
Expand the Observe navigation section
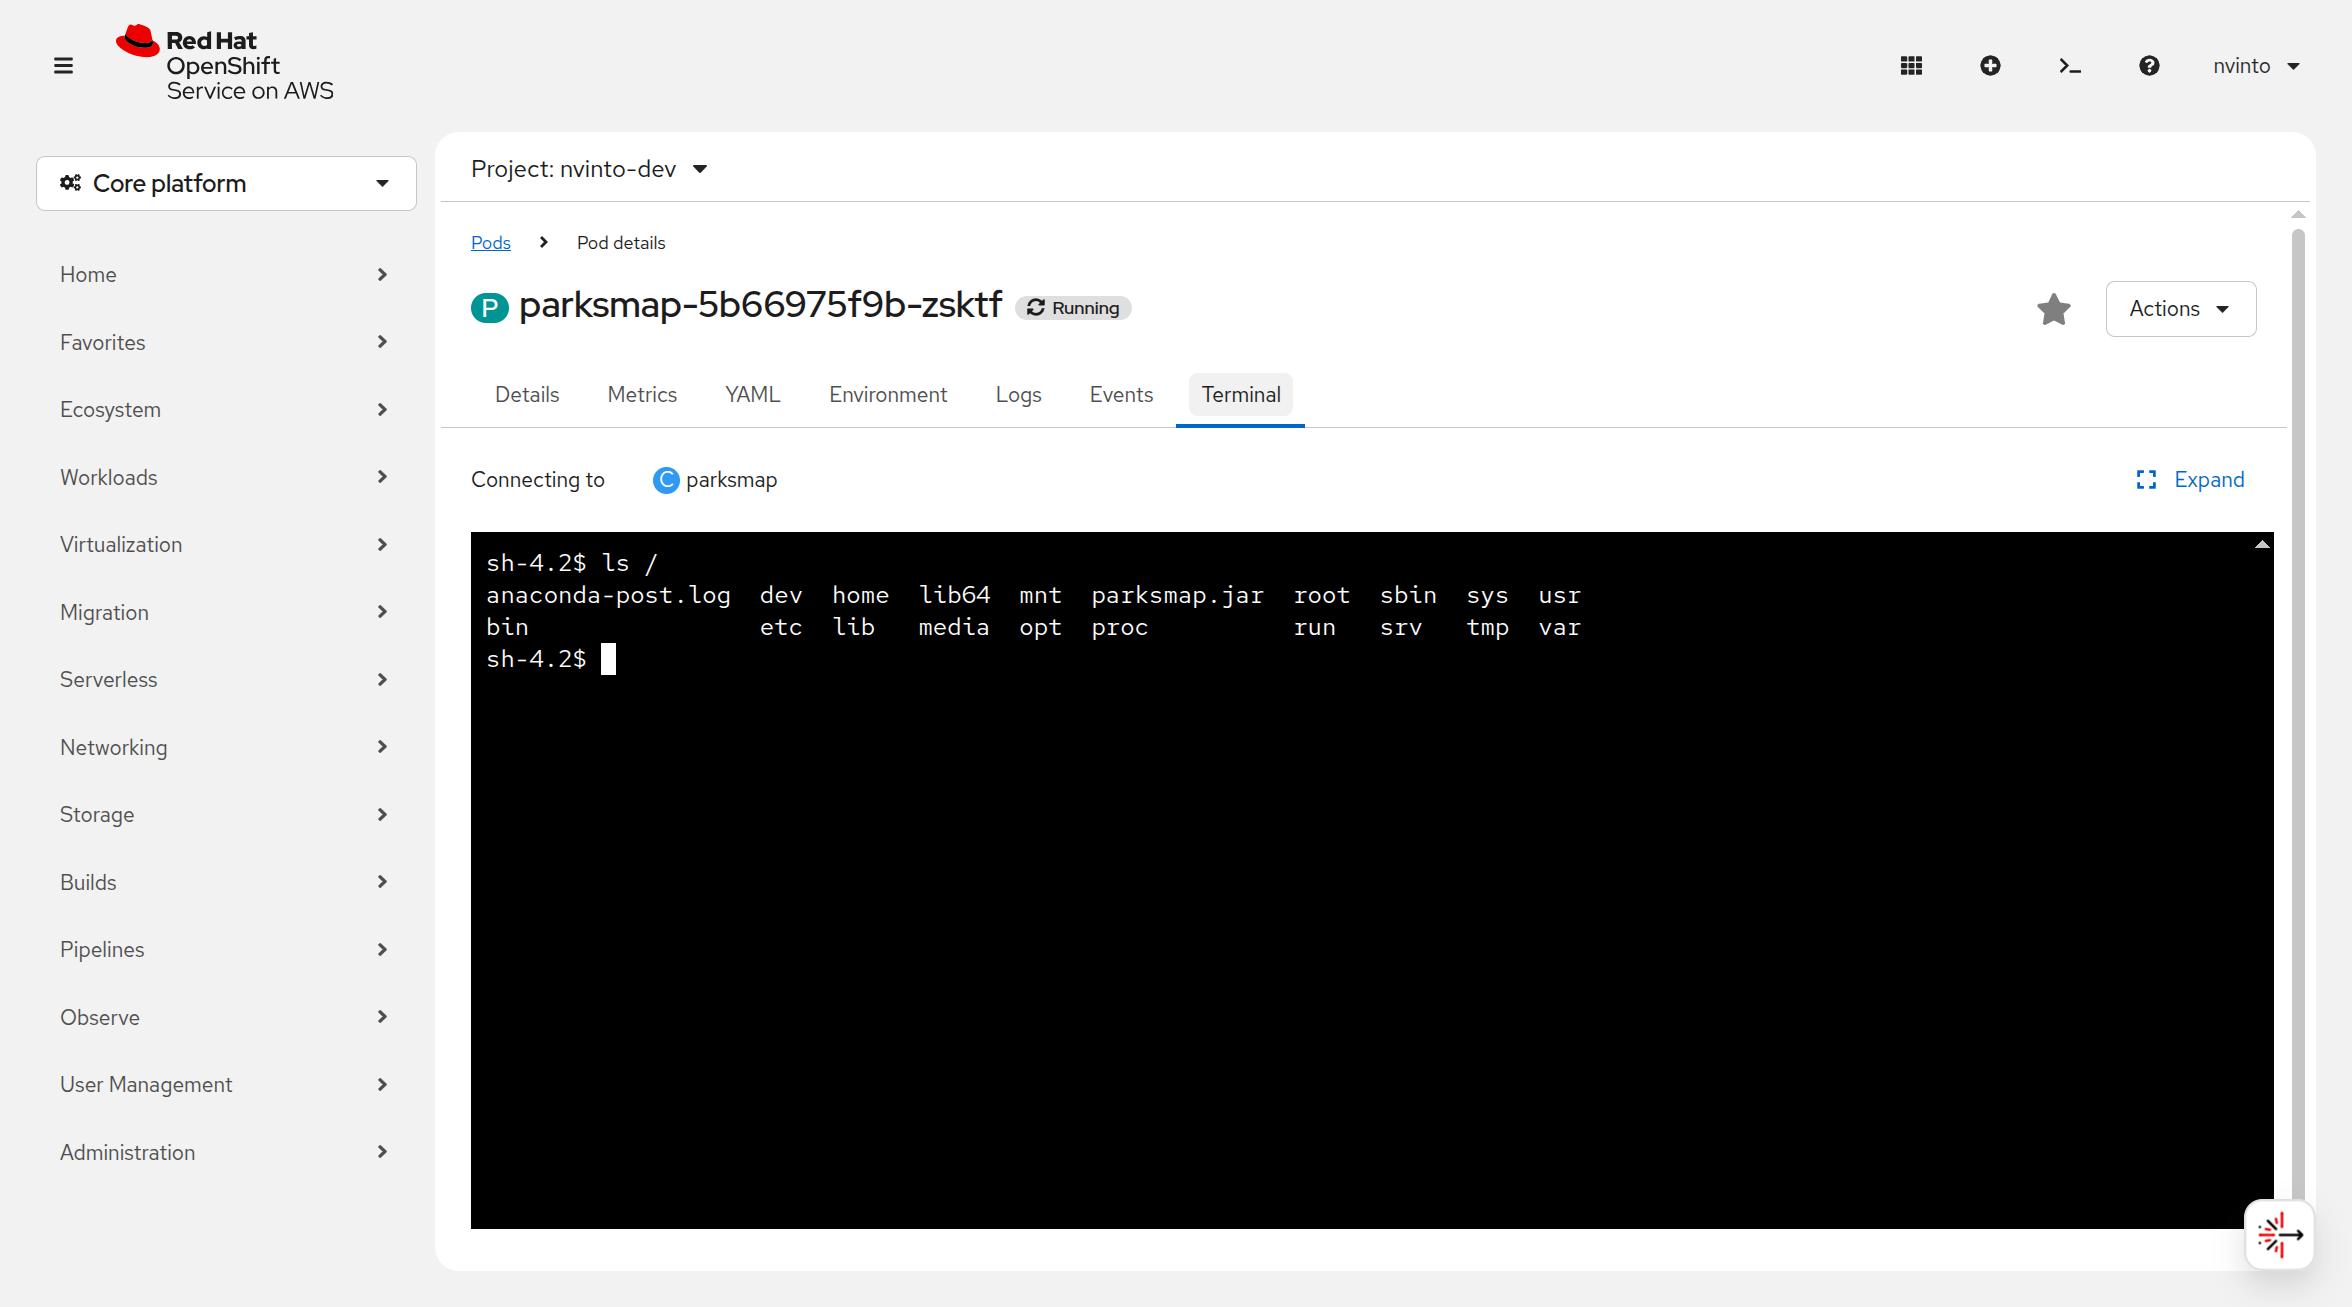coord(226,1017)
